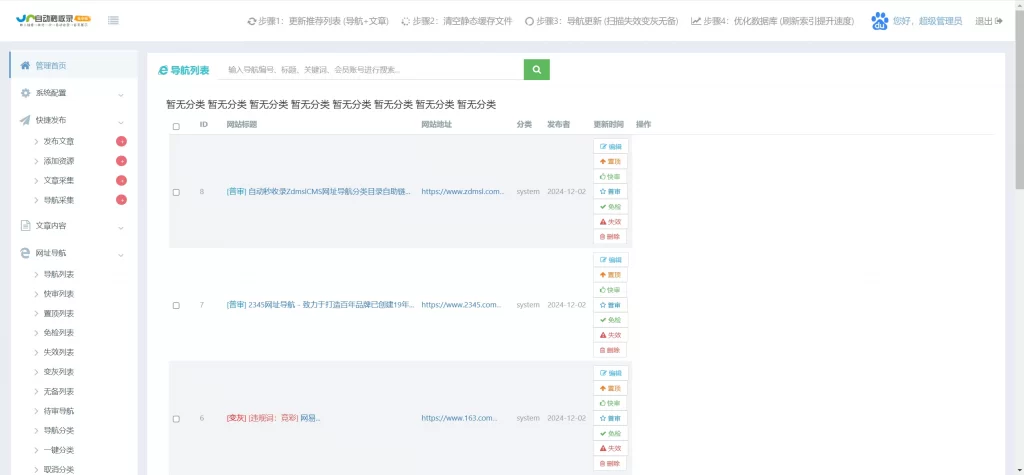Viewport: 1024px width, 475px height.
Task: Click the green search magnifier button
Action: coord(536,70)
